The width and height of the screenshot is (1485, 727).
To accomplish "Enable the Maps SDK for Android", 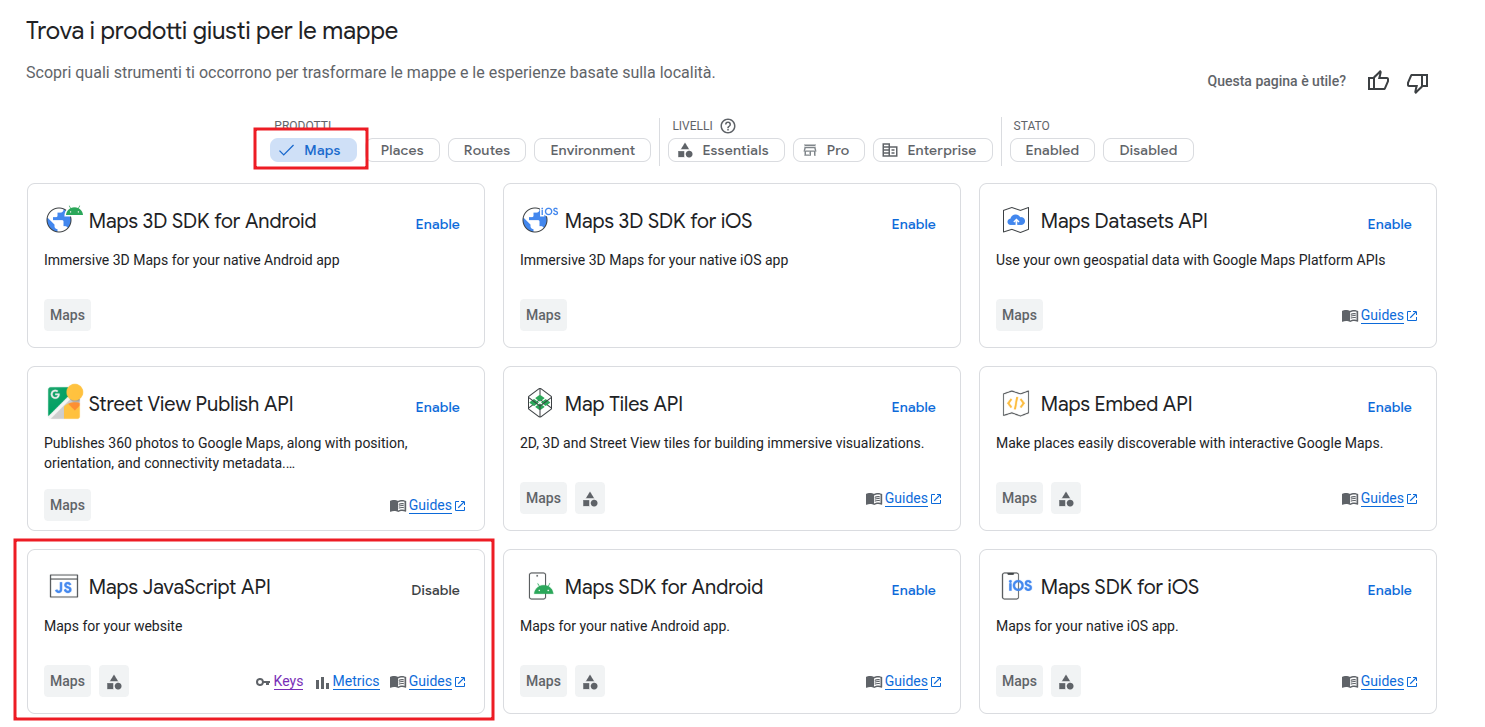I will pyautogui.click(x=914, y=590).
